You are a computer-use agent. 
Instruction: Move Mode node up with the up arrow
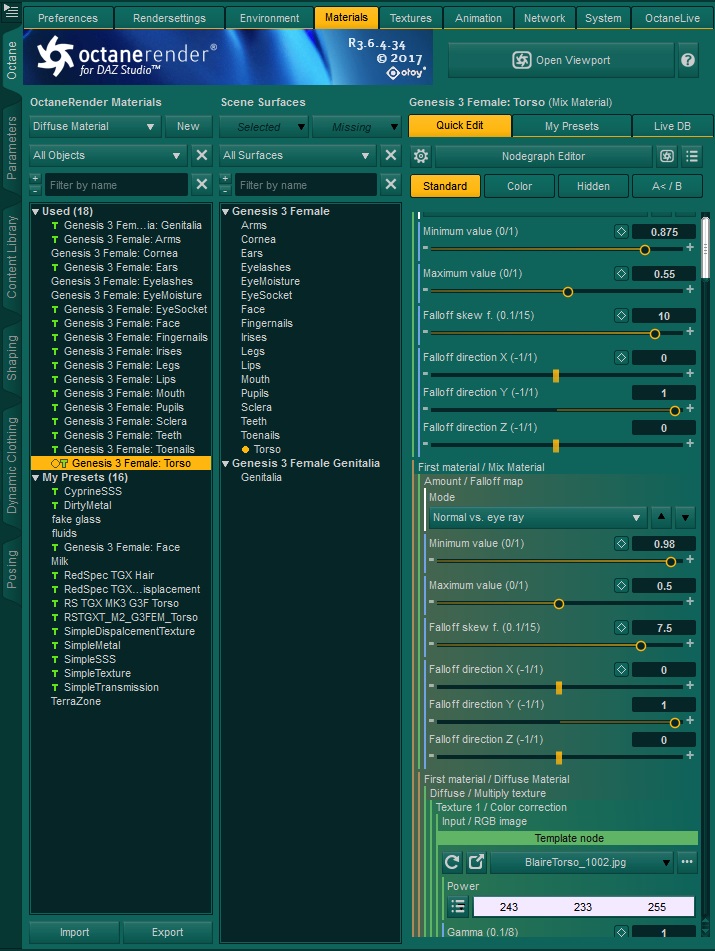coord(662,517)
